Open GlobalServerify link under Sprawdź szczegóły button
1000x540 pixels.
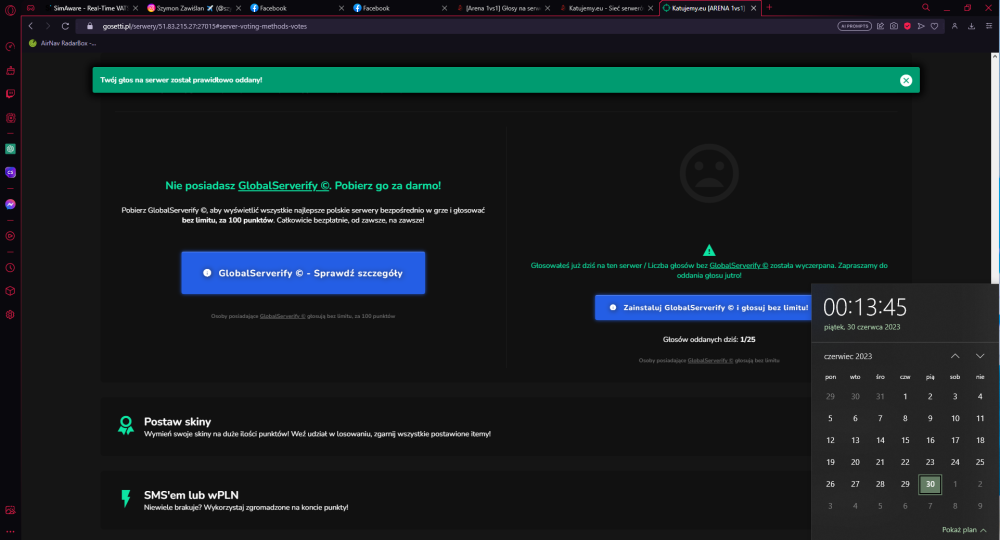point(283,316)
